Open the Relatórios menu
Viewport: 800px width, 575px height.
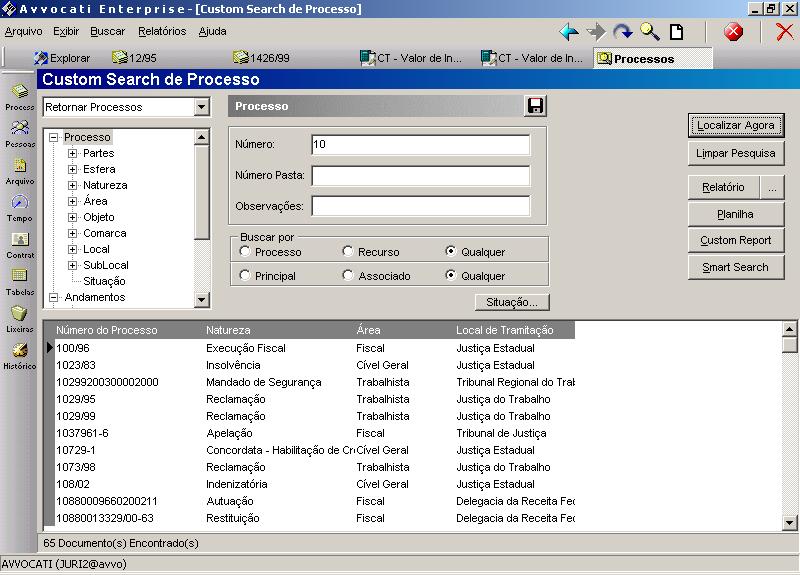(x=162, y=31)
